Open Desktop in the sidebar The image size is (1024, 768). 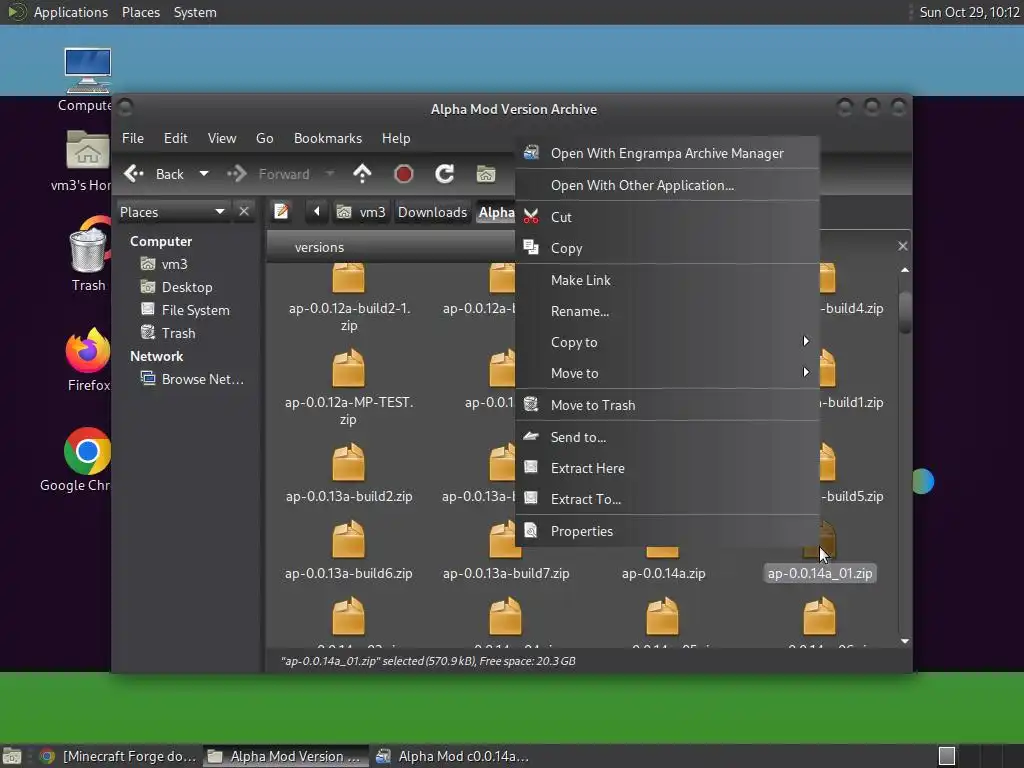(x=187, y=287)
